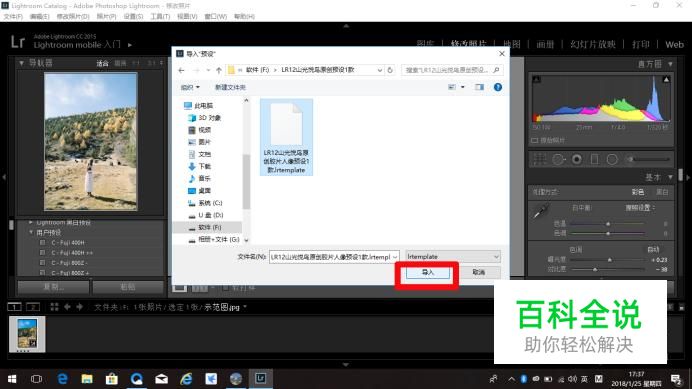The height and width of the screenshot is (389, 692).
Task: Toggle highlight clipping indicator in histogram
Action: [666, 79]
